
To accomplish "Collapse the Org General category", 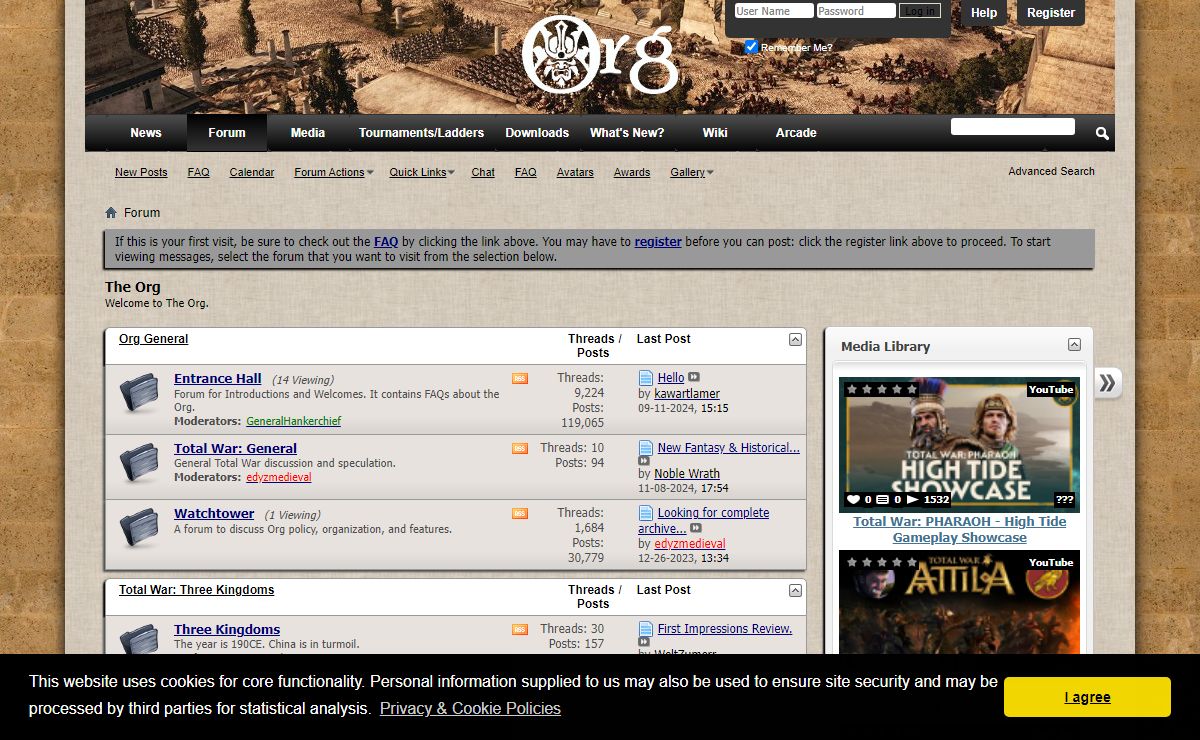I will [x=795, y=340].
